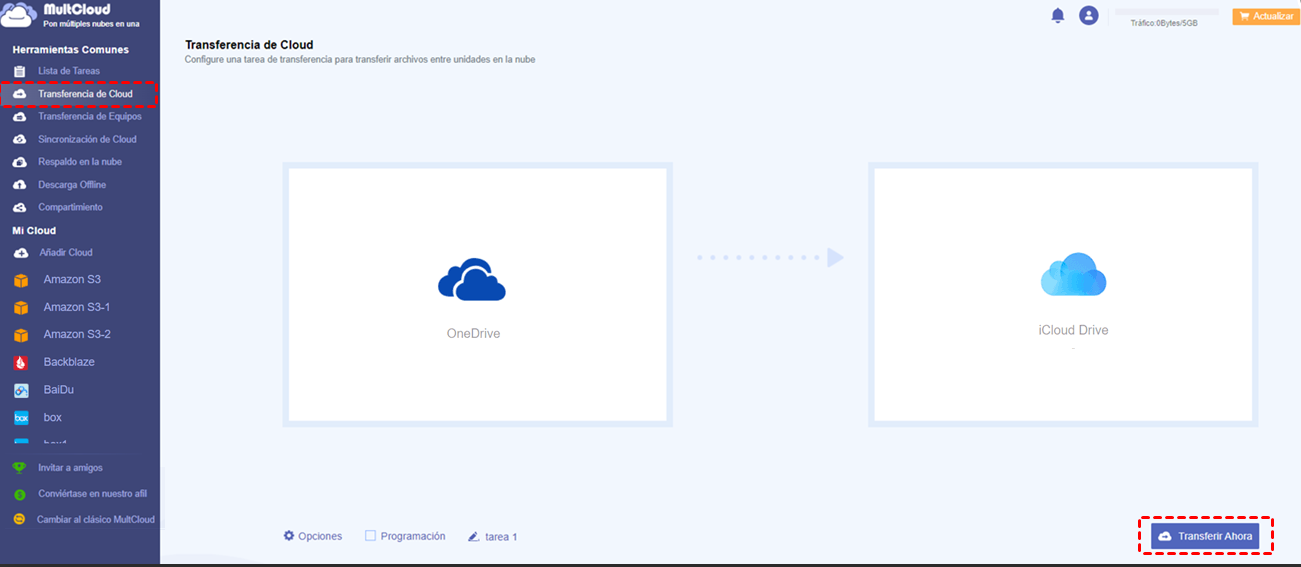Click the iCloud Drive cloud icon

(x=1073, y=275)
